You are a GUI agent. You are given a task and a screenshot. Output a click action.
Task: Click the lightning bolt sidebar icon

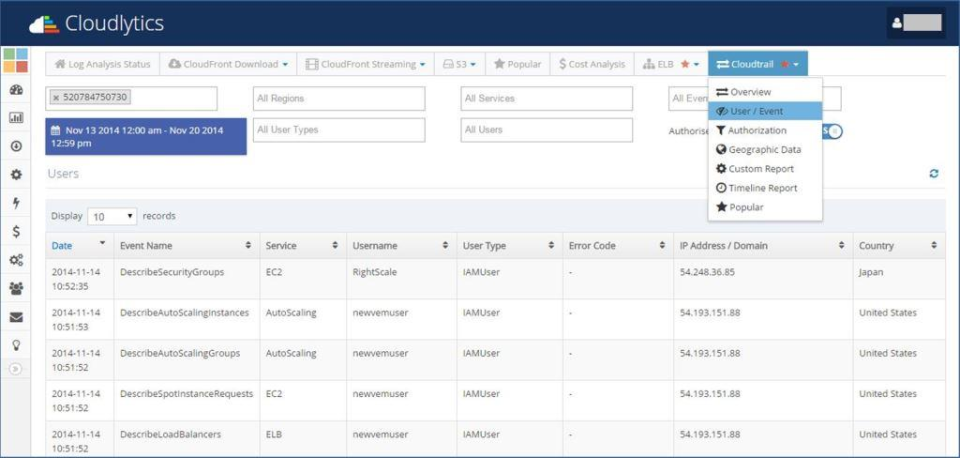click(x=17, y=203)
